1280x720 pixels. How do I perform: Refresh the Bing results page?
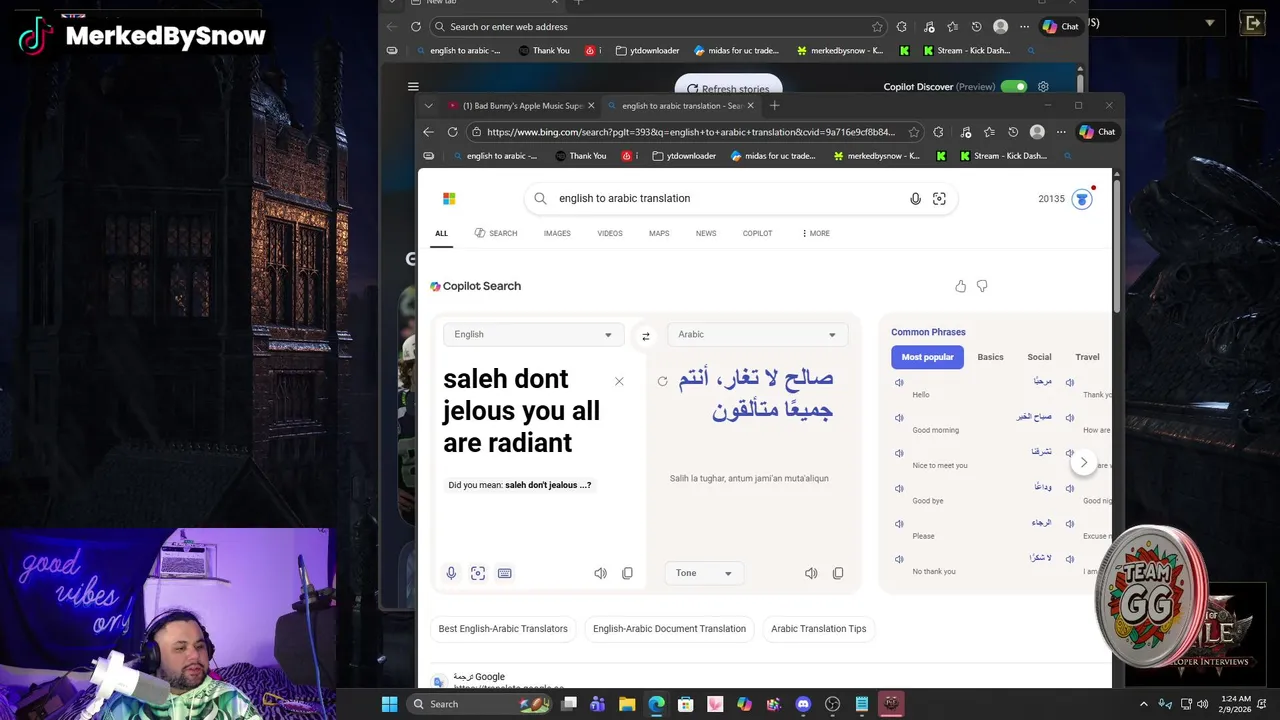[452, 132]
